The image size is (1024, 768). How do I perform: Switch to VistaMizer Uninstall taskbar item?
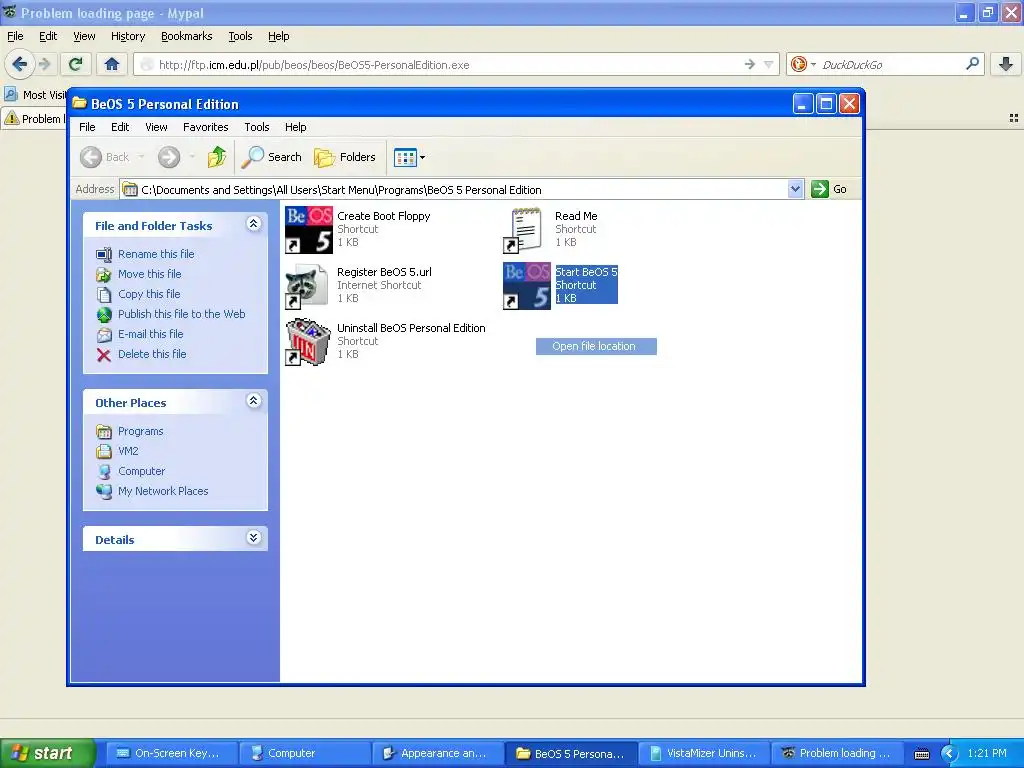704,753
